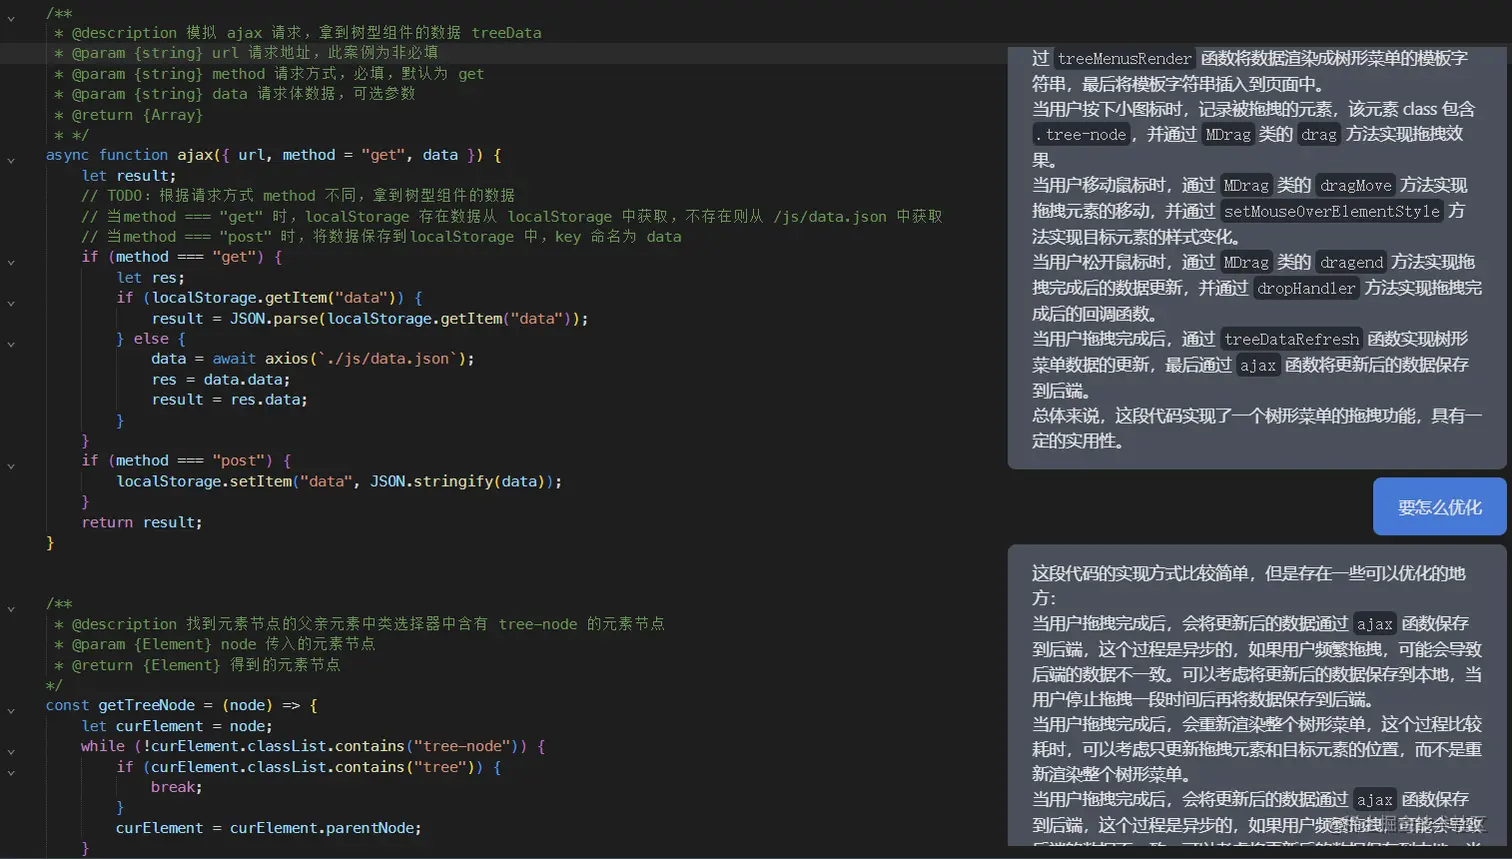Image resolution: width=1512 pixels, height=859 pixels.
Task: Click the "@param {Element} node" comment line
Action: [x=215, y=644]
